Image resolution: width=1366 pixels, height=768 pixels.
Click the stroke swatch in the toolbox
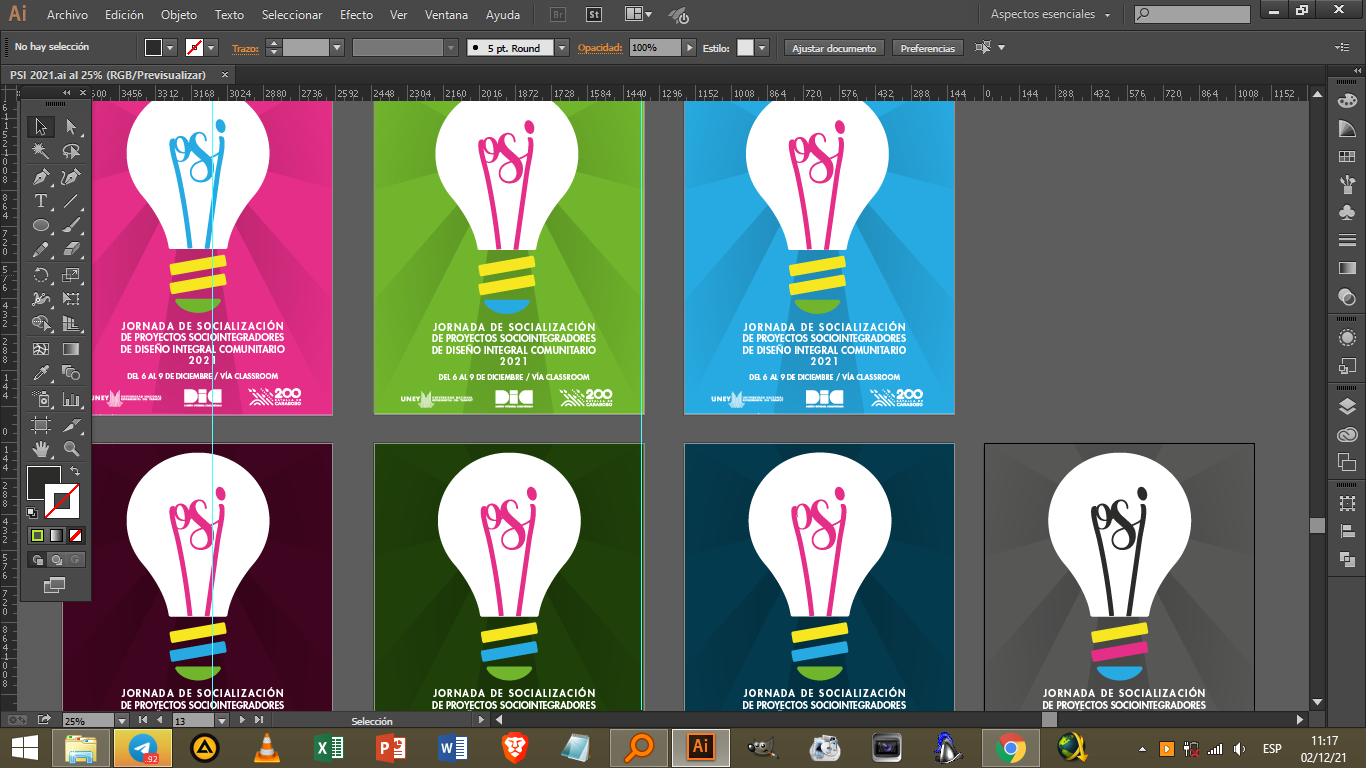point(62,500)
